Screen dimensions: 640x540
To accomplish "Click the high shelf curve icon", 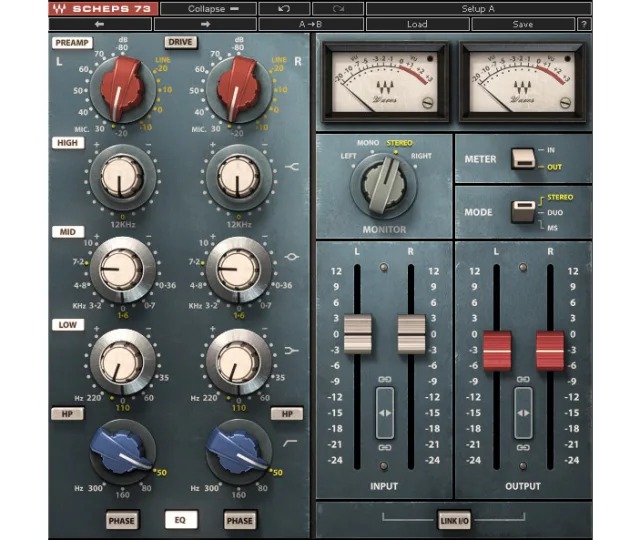I will (x=292, y=167).
